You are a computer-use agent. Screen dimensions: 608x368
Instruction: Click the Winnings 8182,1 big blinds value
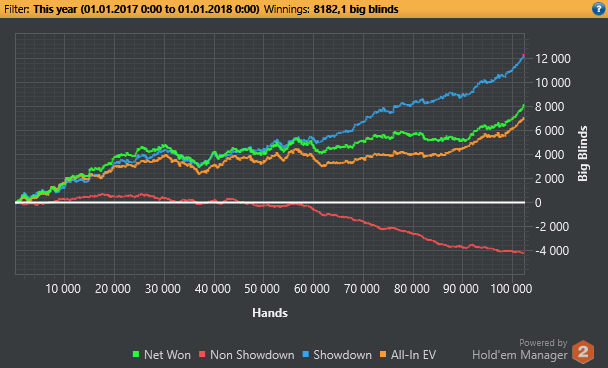point(356,9)
